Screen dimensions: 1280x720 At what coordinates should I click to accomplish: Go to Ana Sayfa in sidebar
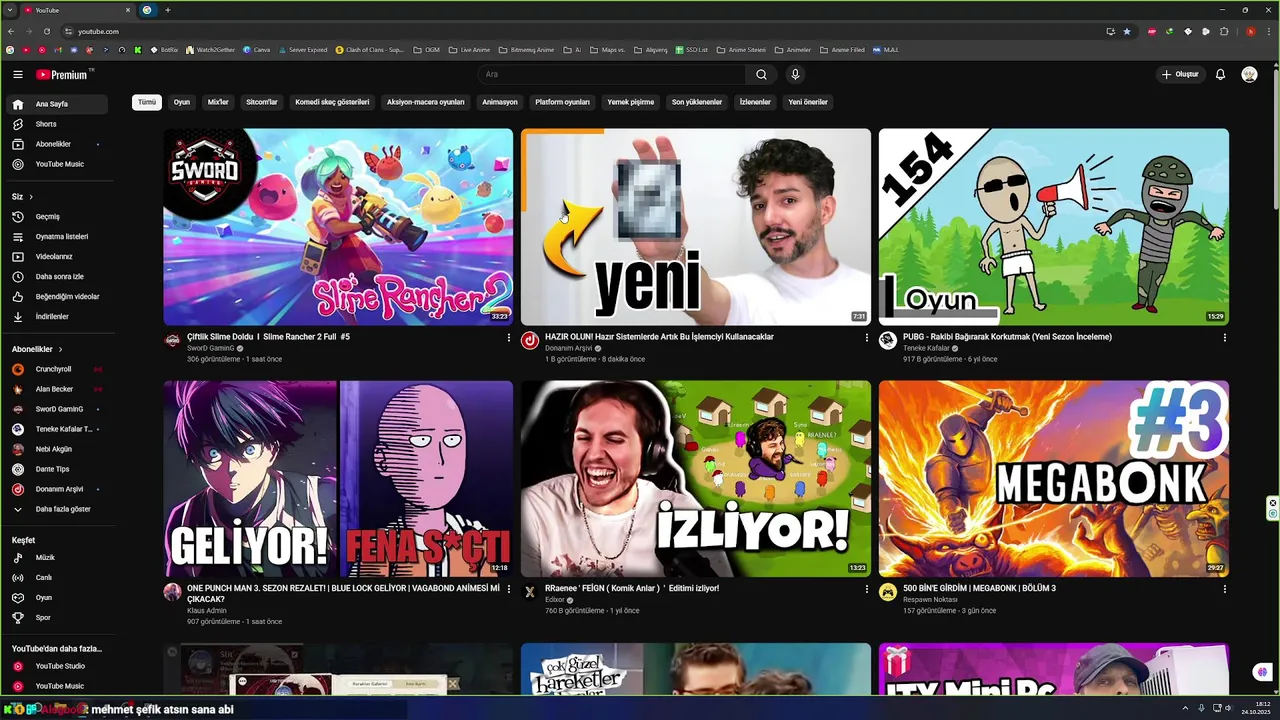tap(60, 104)
